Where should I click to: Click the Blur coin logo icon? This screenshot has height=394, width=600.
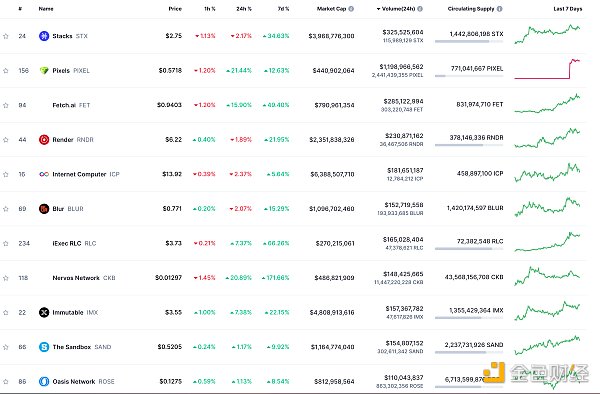pos(44,209)
